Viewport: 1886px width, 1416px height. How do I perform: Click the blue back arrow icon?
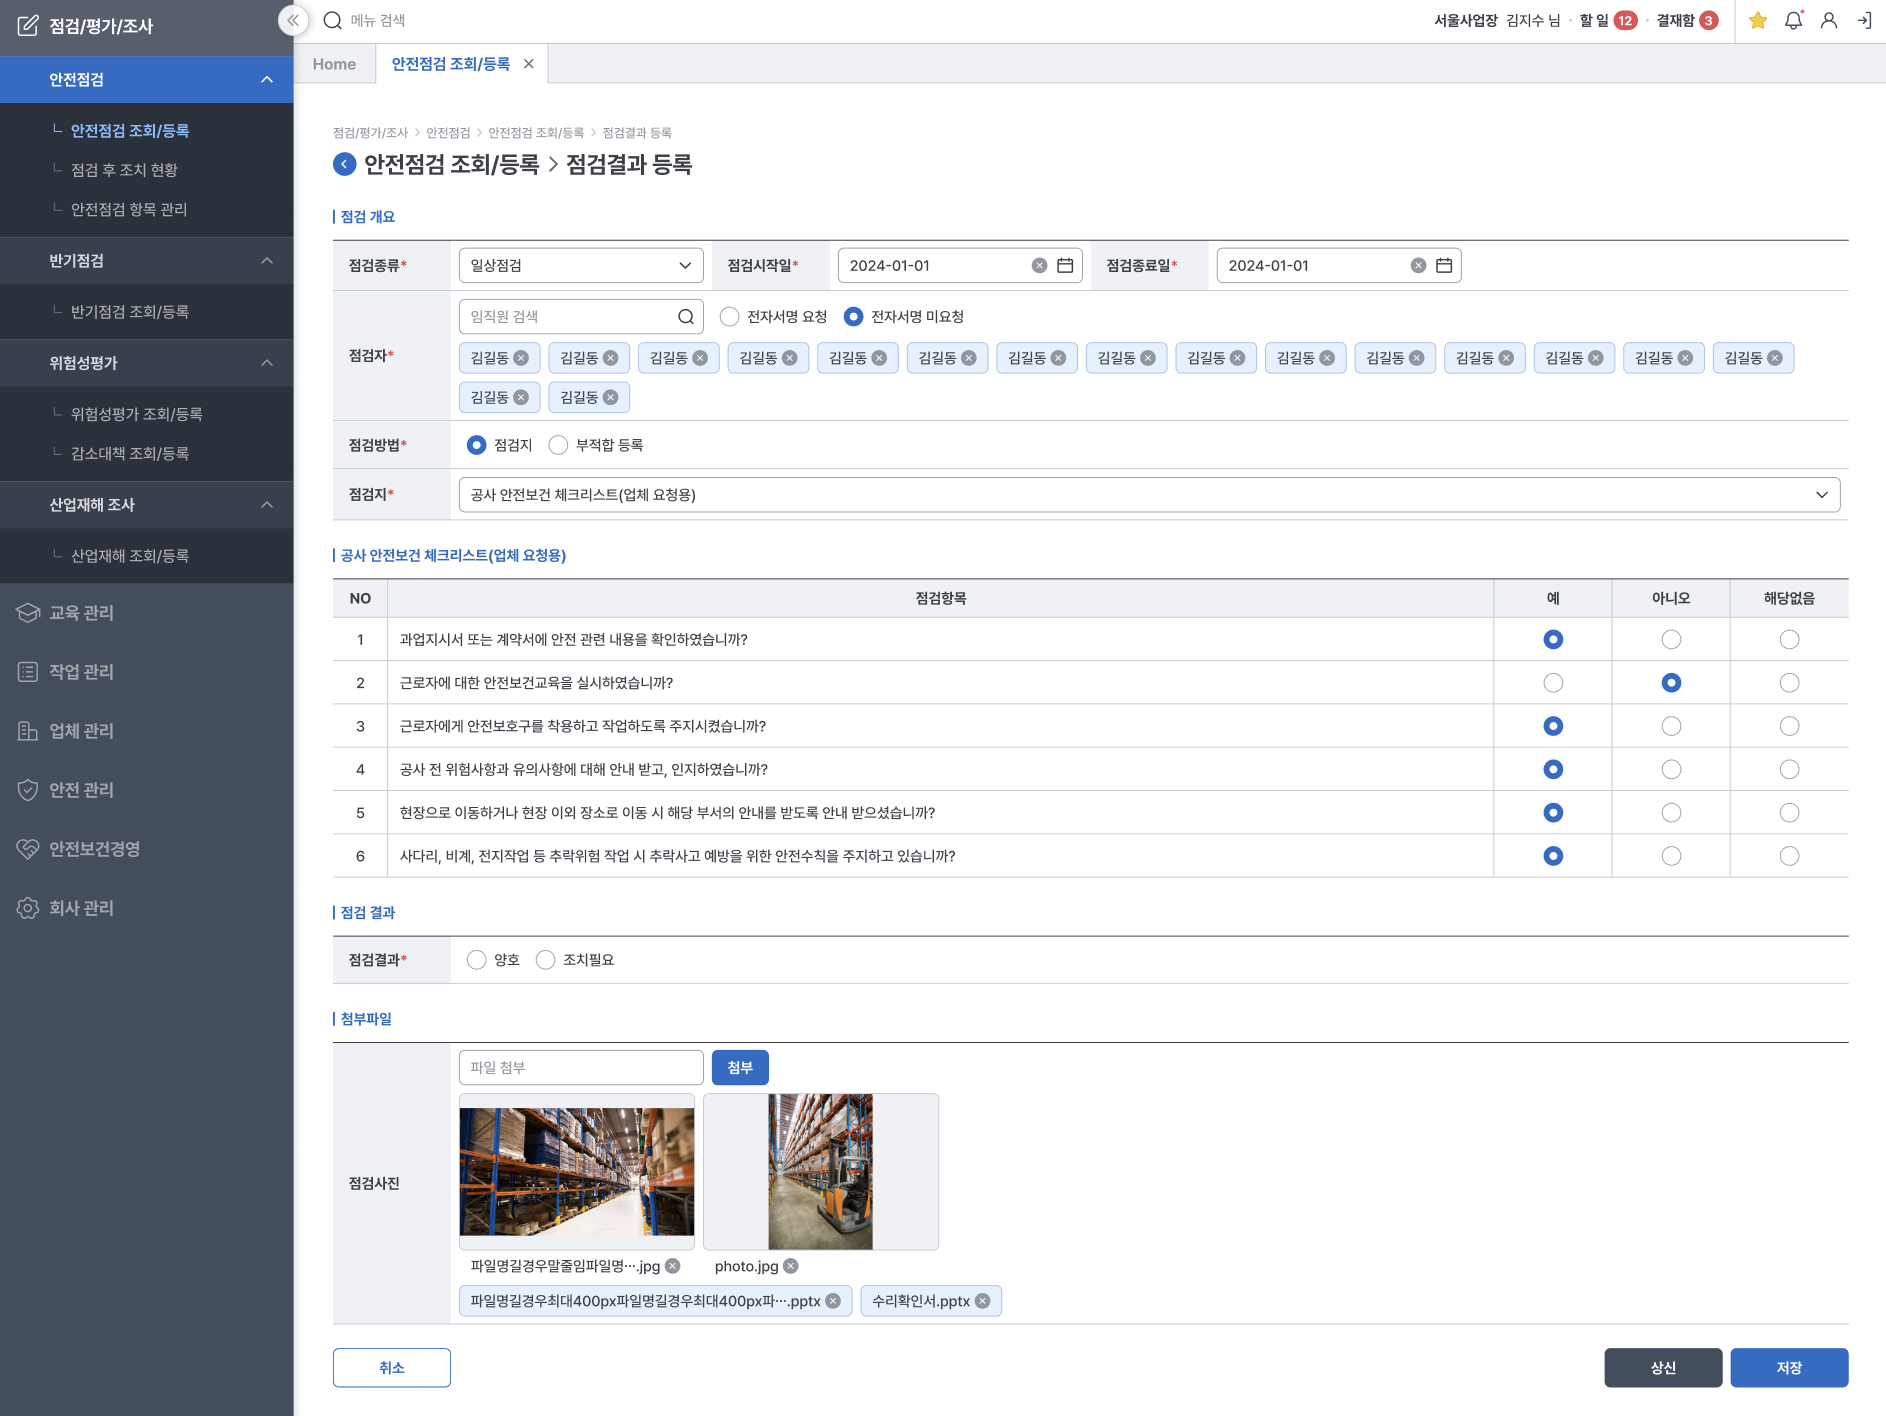[344, 165]
